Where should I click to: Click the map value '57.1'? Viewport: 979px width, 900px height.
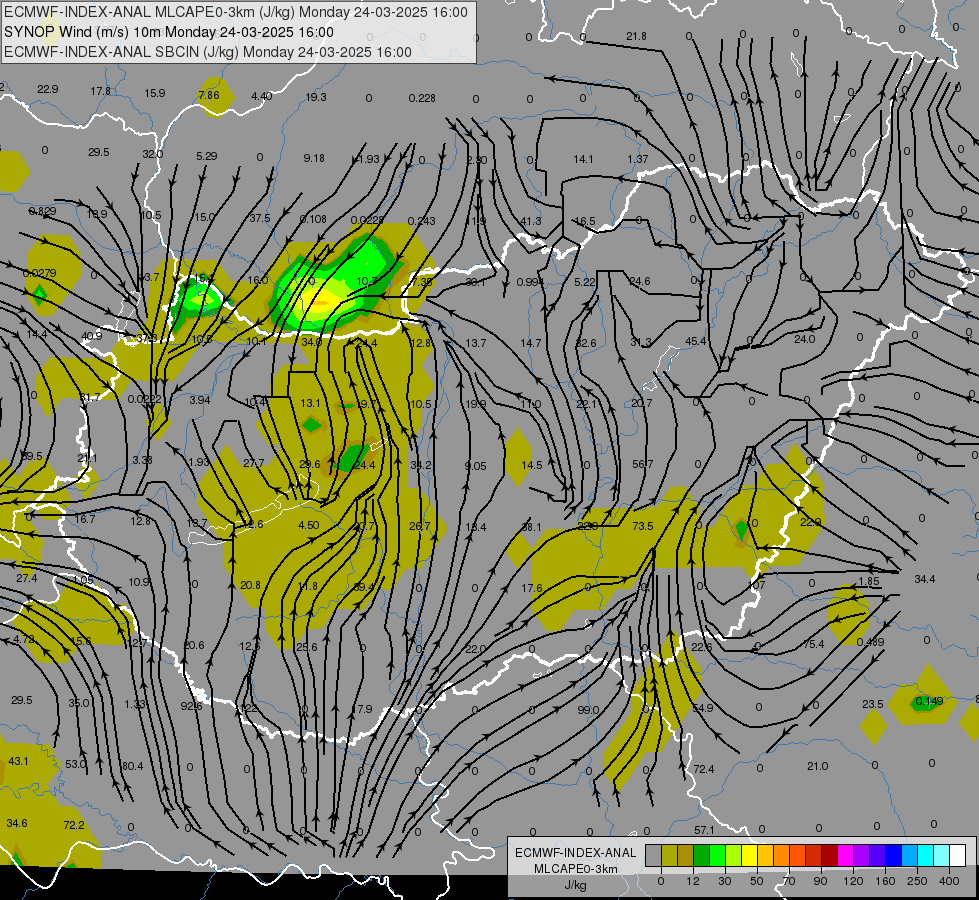(704, 830)
